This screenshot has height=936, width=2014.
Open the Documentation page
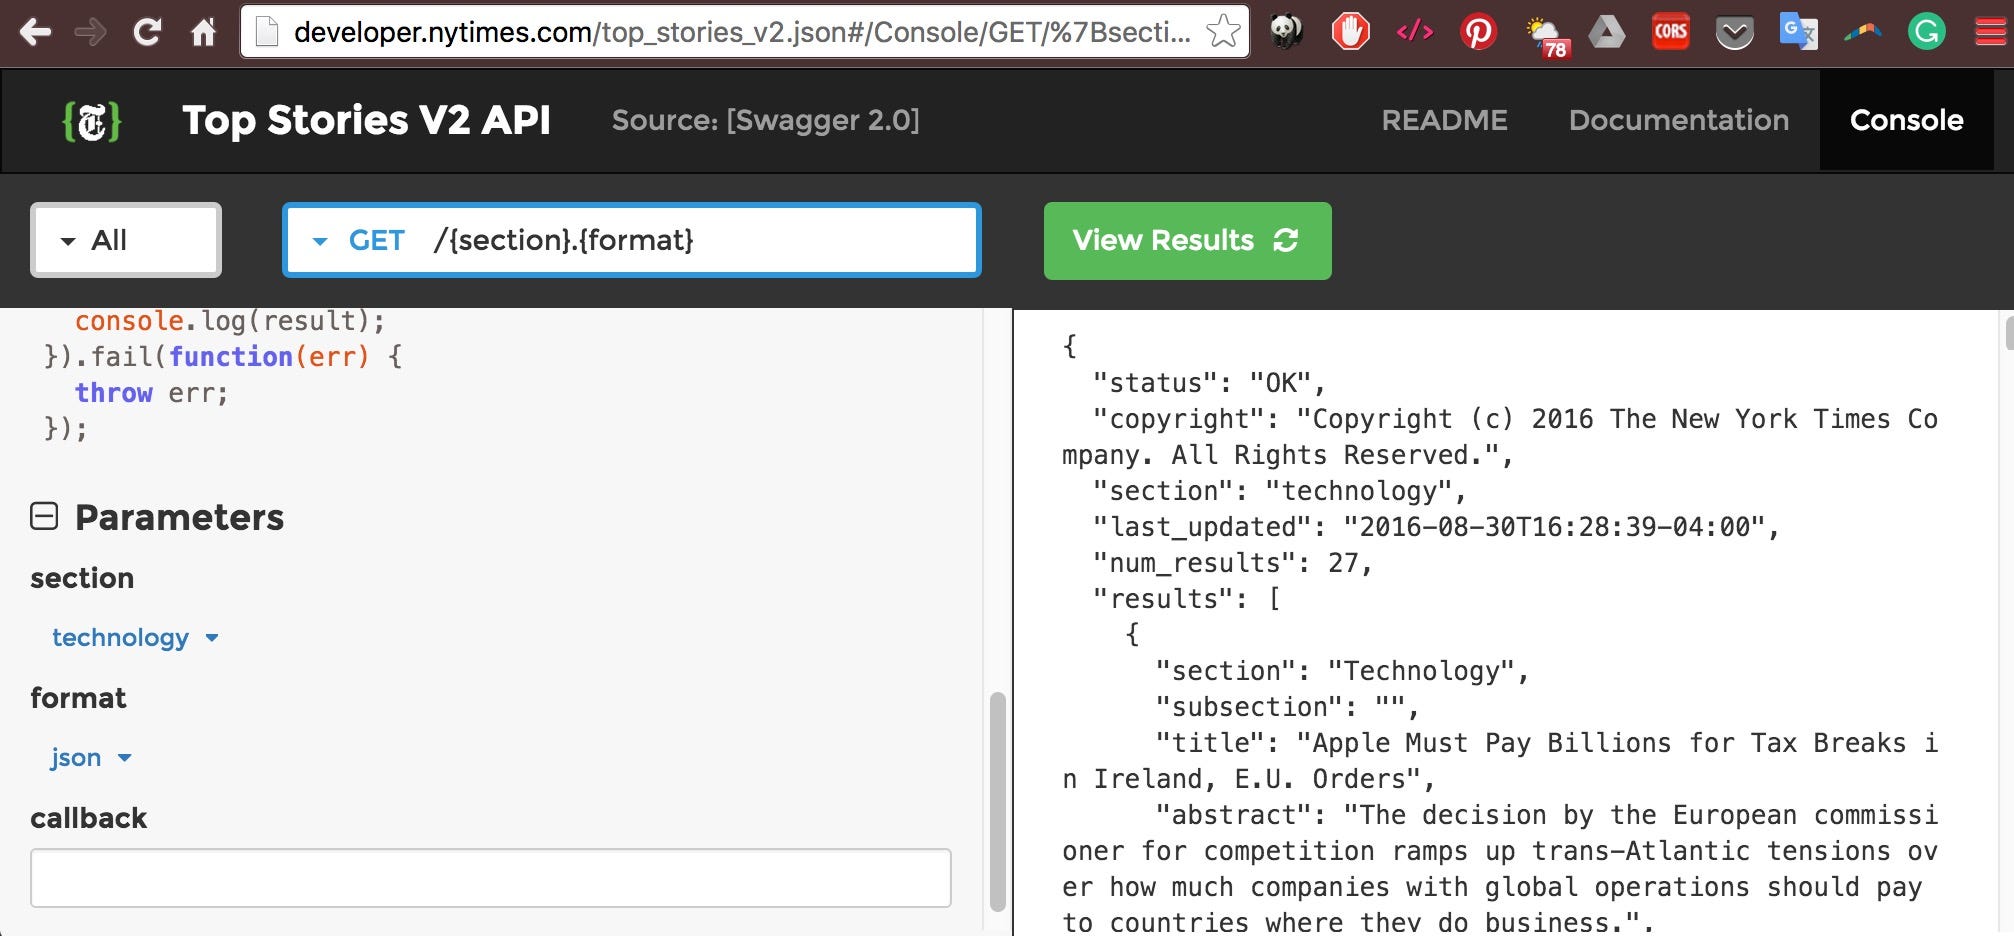(1678, 120)
